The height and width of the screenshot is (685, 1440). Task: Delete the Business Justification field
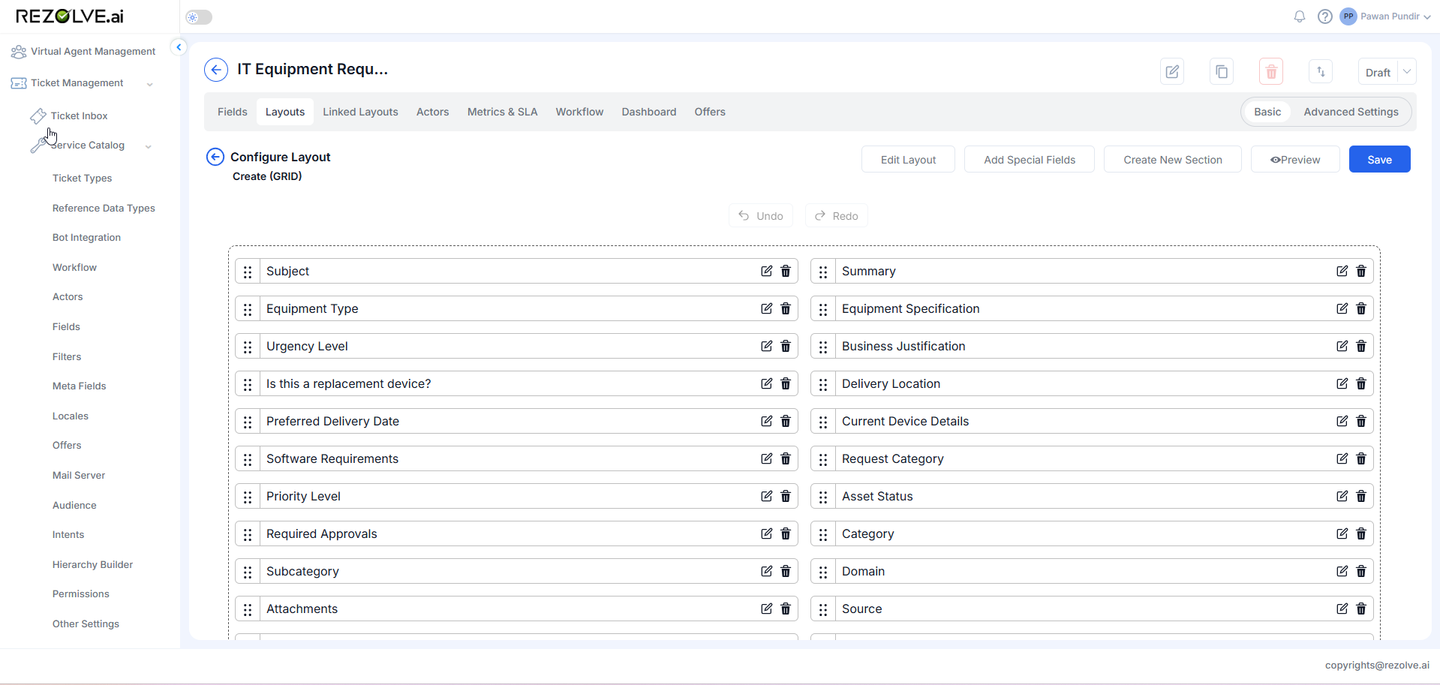pyautogui.click(x=1361, y=346)
